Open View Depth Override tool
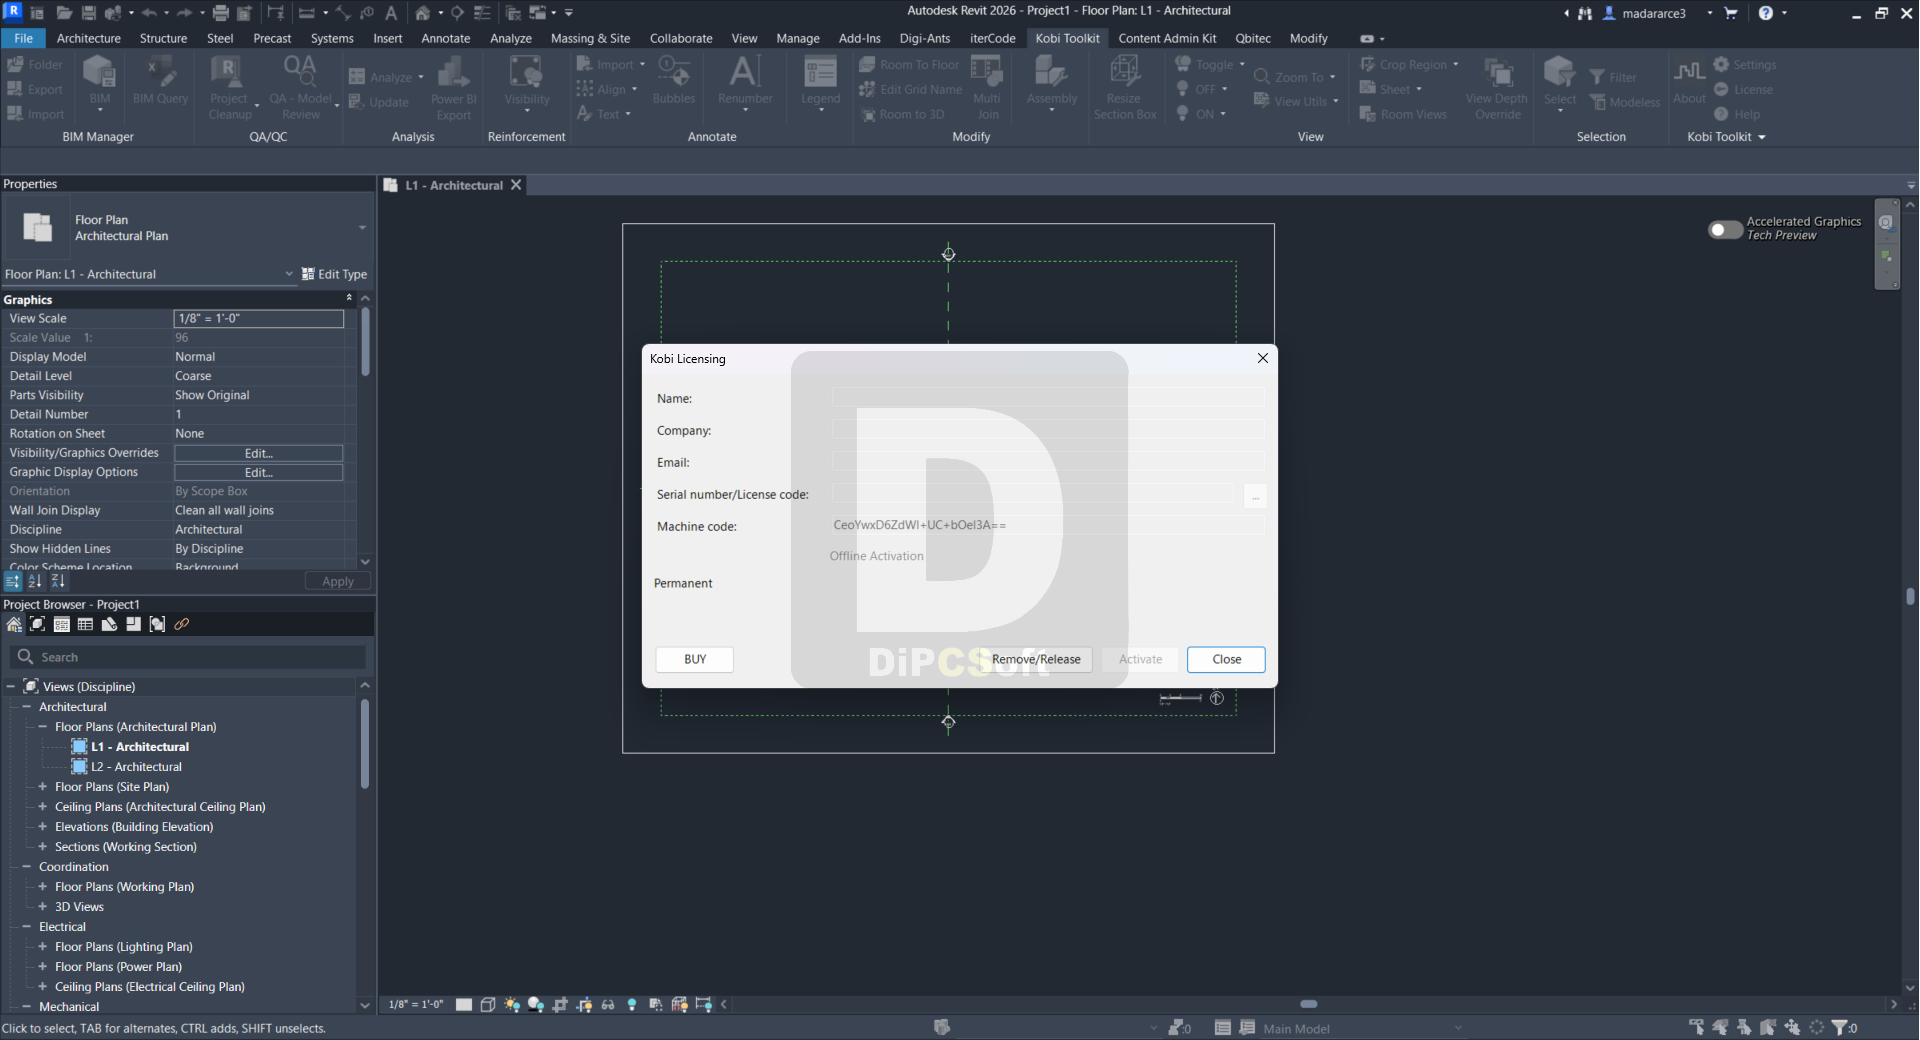The width and height of the screenshot is (1920, 1040). point(1497,87)
